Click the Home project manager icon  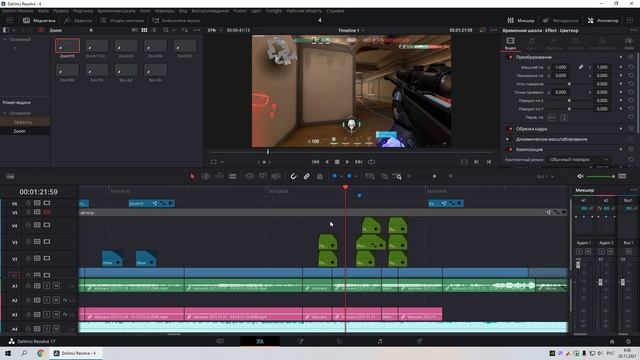pyautogui.click(x=612, y=341)
